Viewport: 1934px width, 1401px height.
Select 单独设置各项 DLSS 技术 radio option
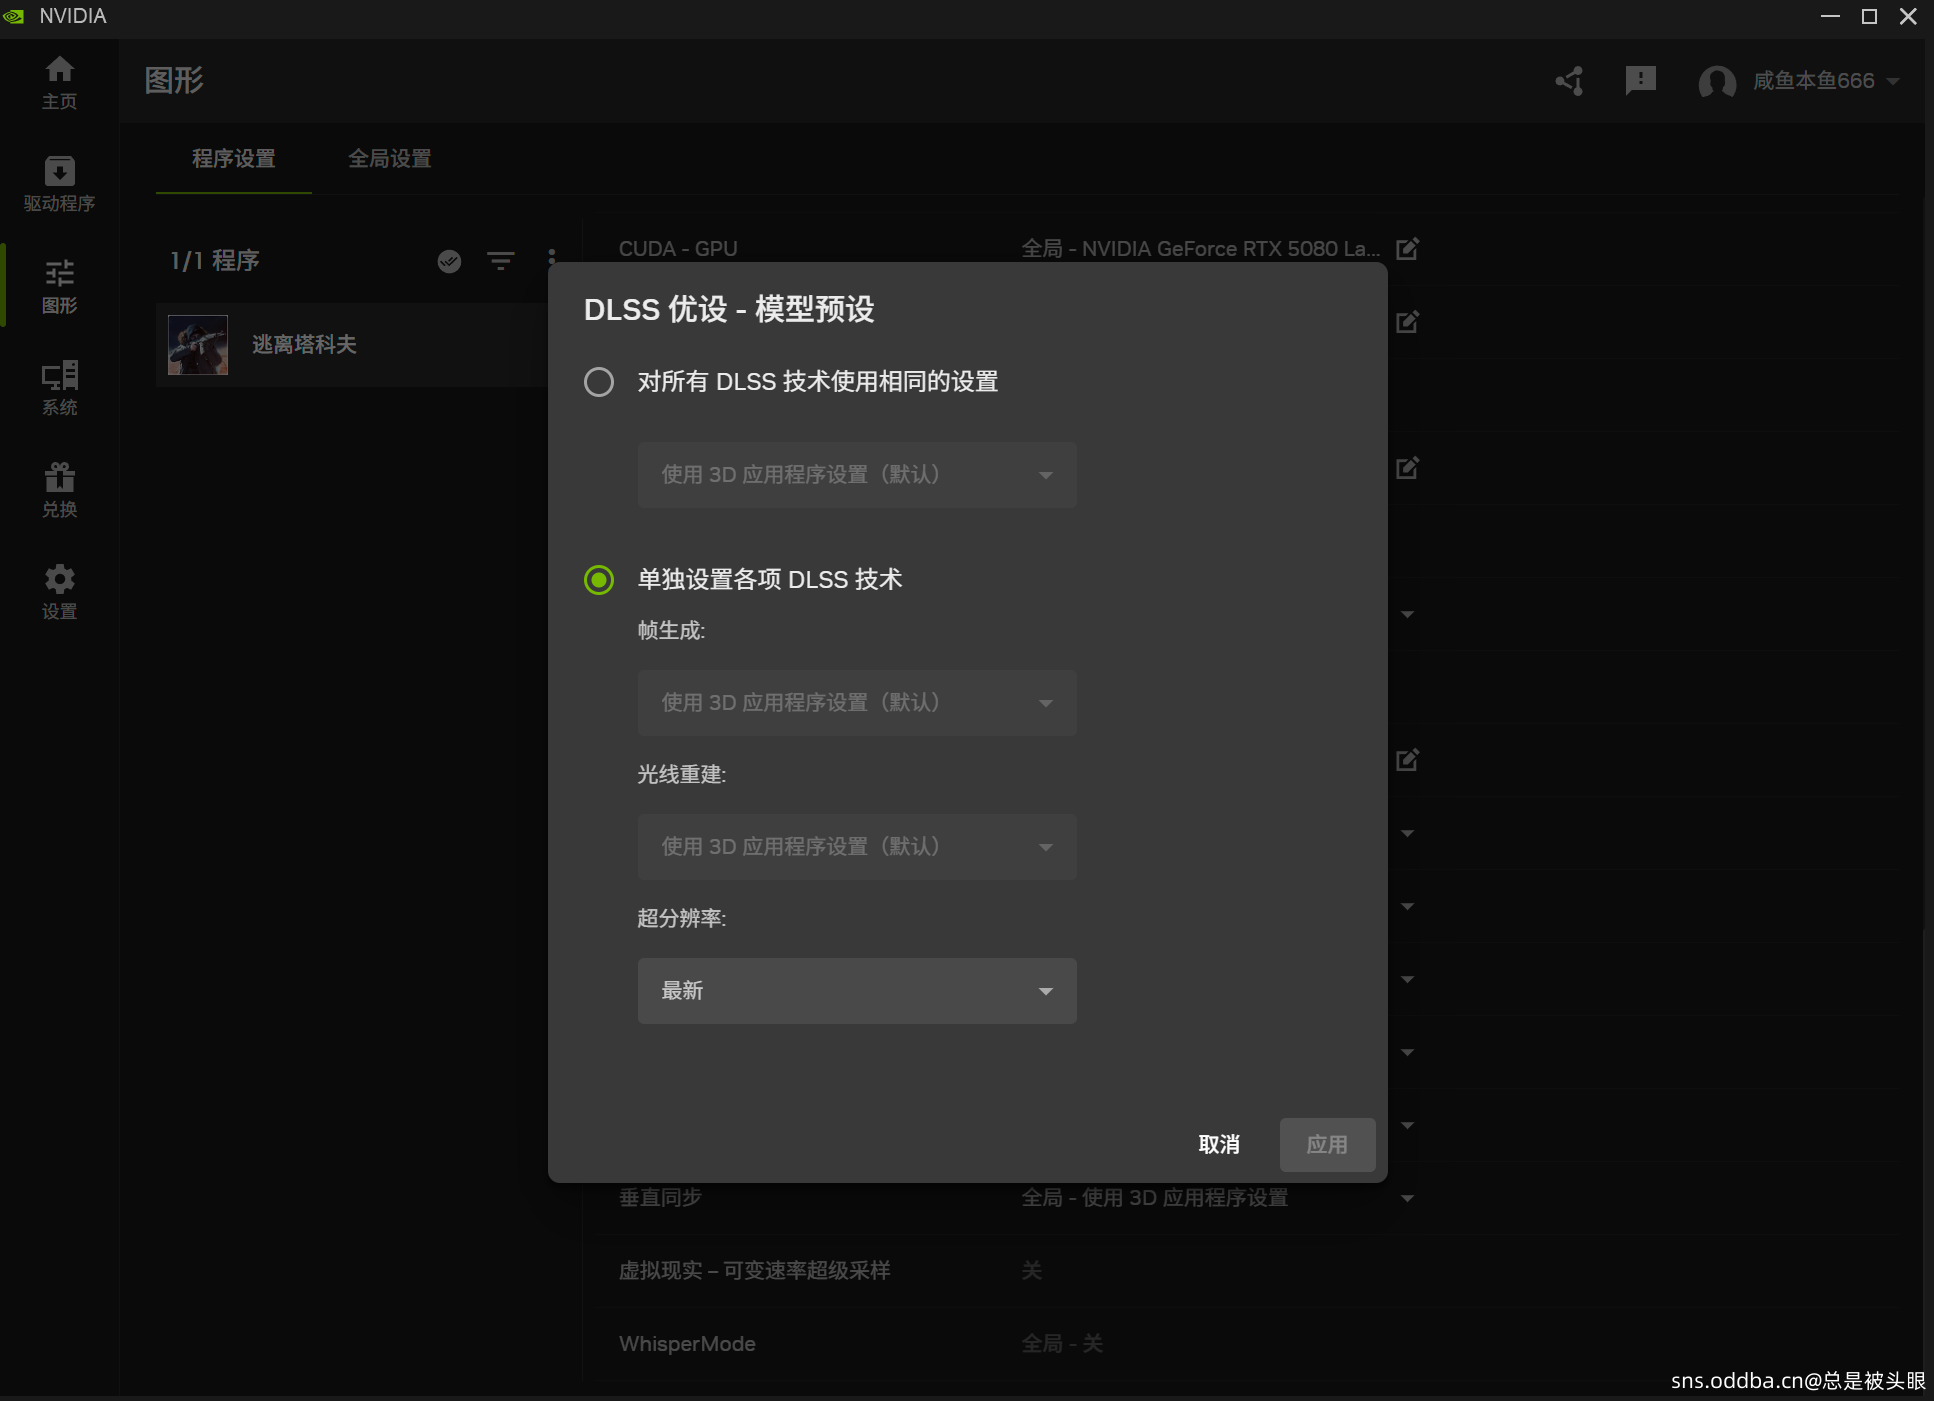(x=599, y=579)
